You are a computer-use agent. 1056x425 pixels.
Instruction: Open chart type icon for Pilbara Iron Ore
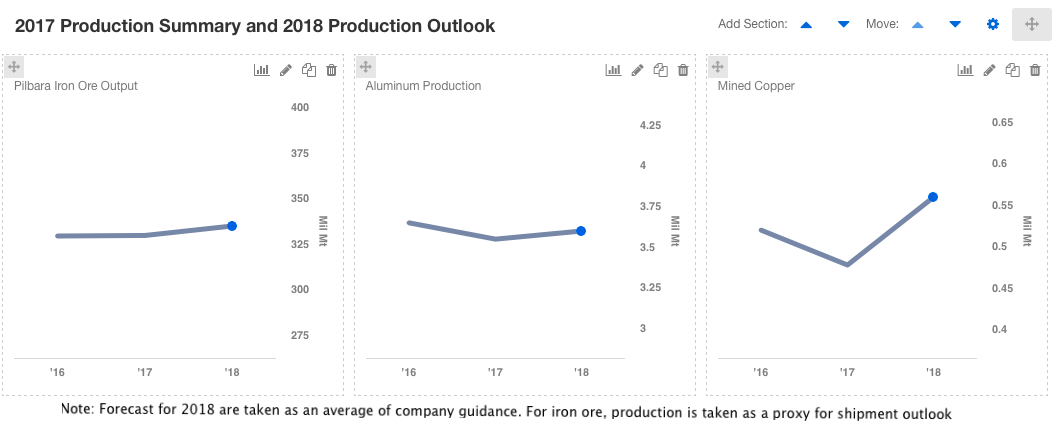pos(262,70)
